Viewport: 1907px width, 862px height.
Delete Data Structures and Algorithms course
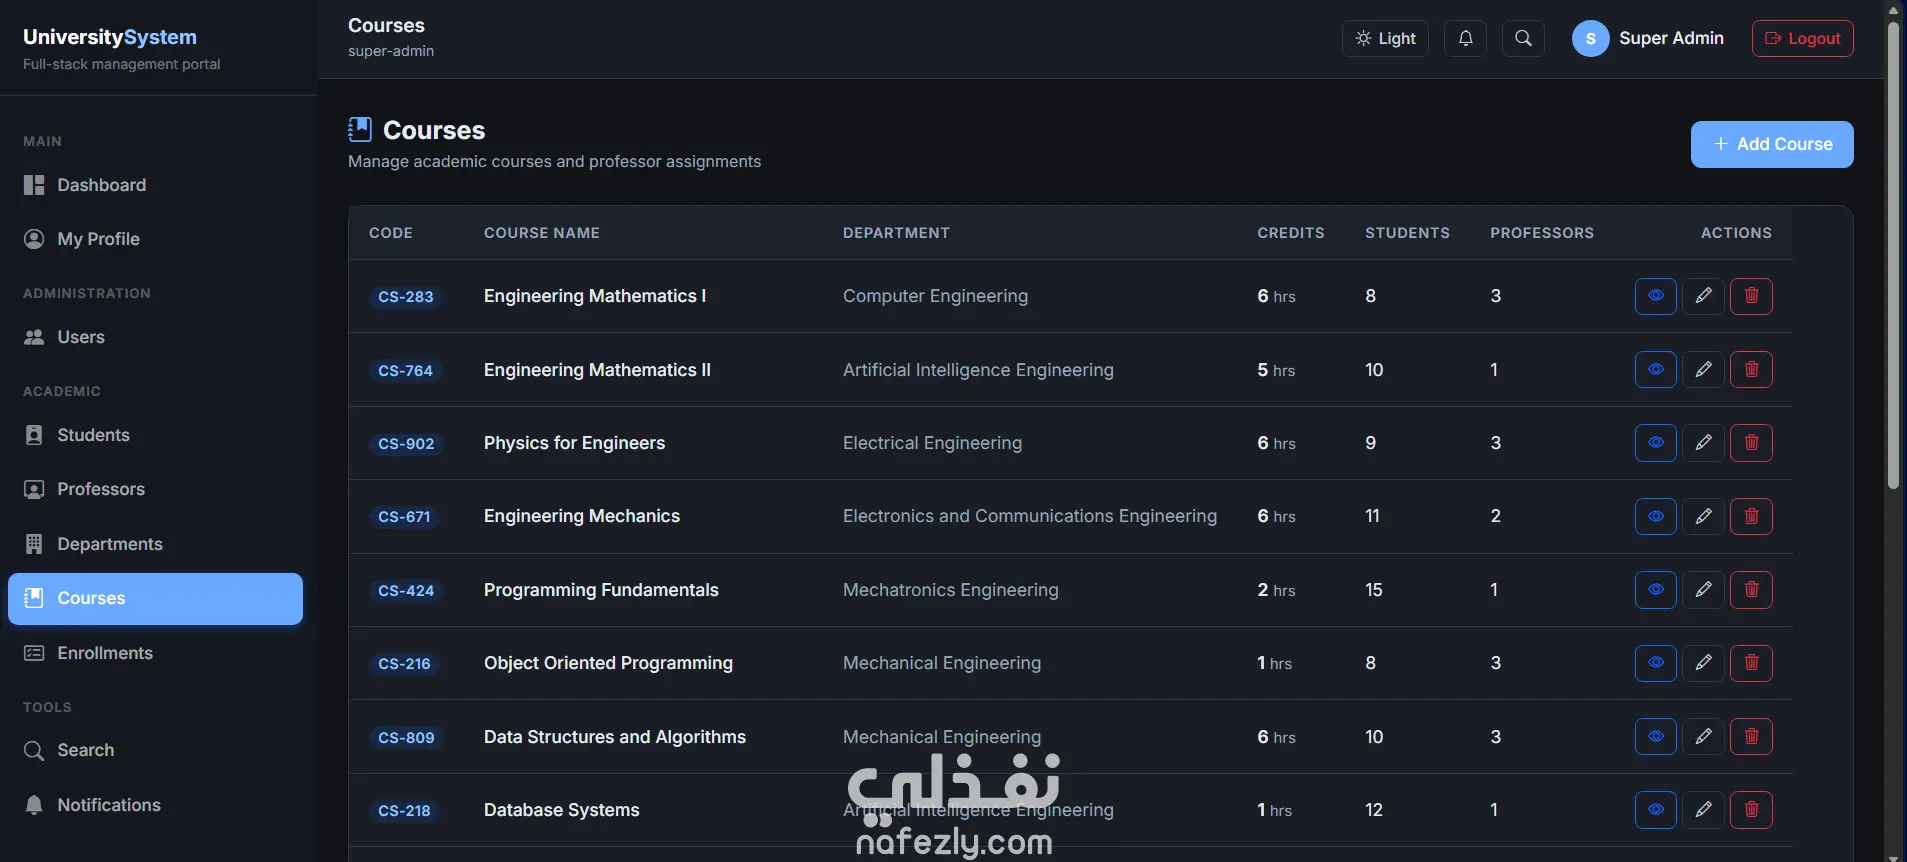(1751, 737)
